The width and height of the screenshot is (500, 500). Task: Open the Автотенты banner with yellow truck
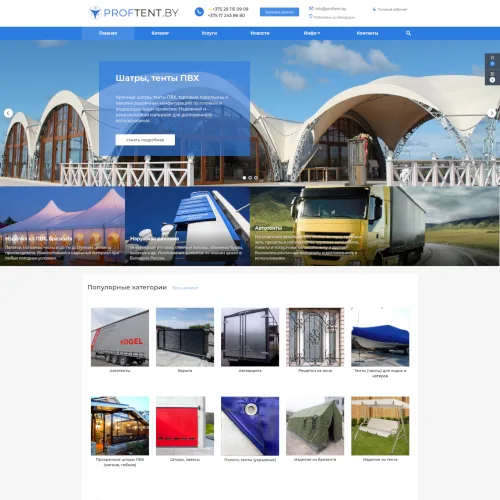375,226
